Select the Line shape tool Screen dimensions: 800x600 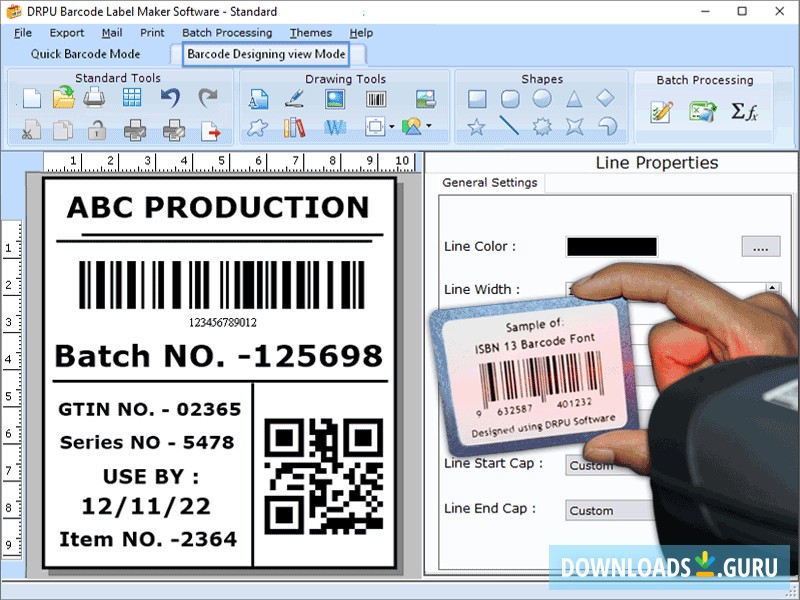[x=509, y=126]
